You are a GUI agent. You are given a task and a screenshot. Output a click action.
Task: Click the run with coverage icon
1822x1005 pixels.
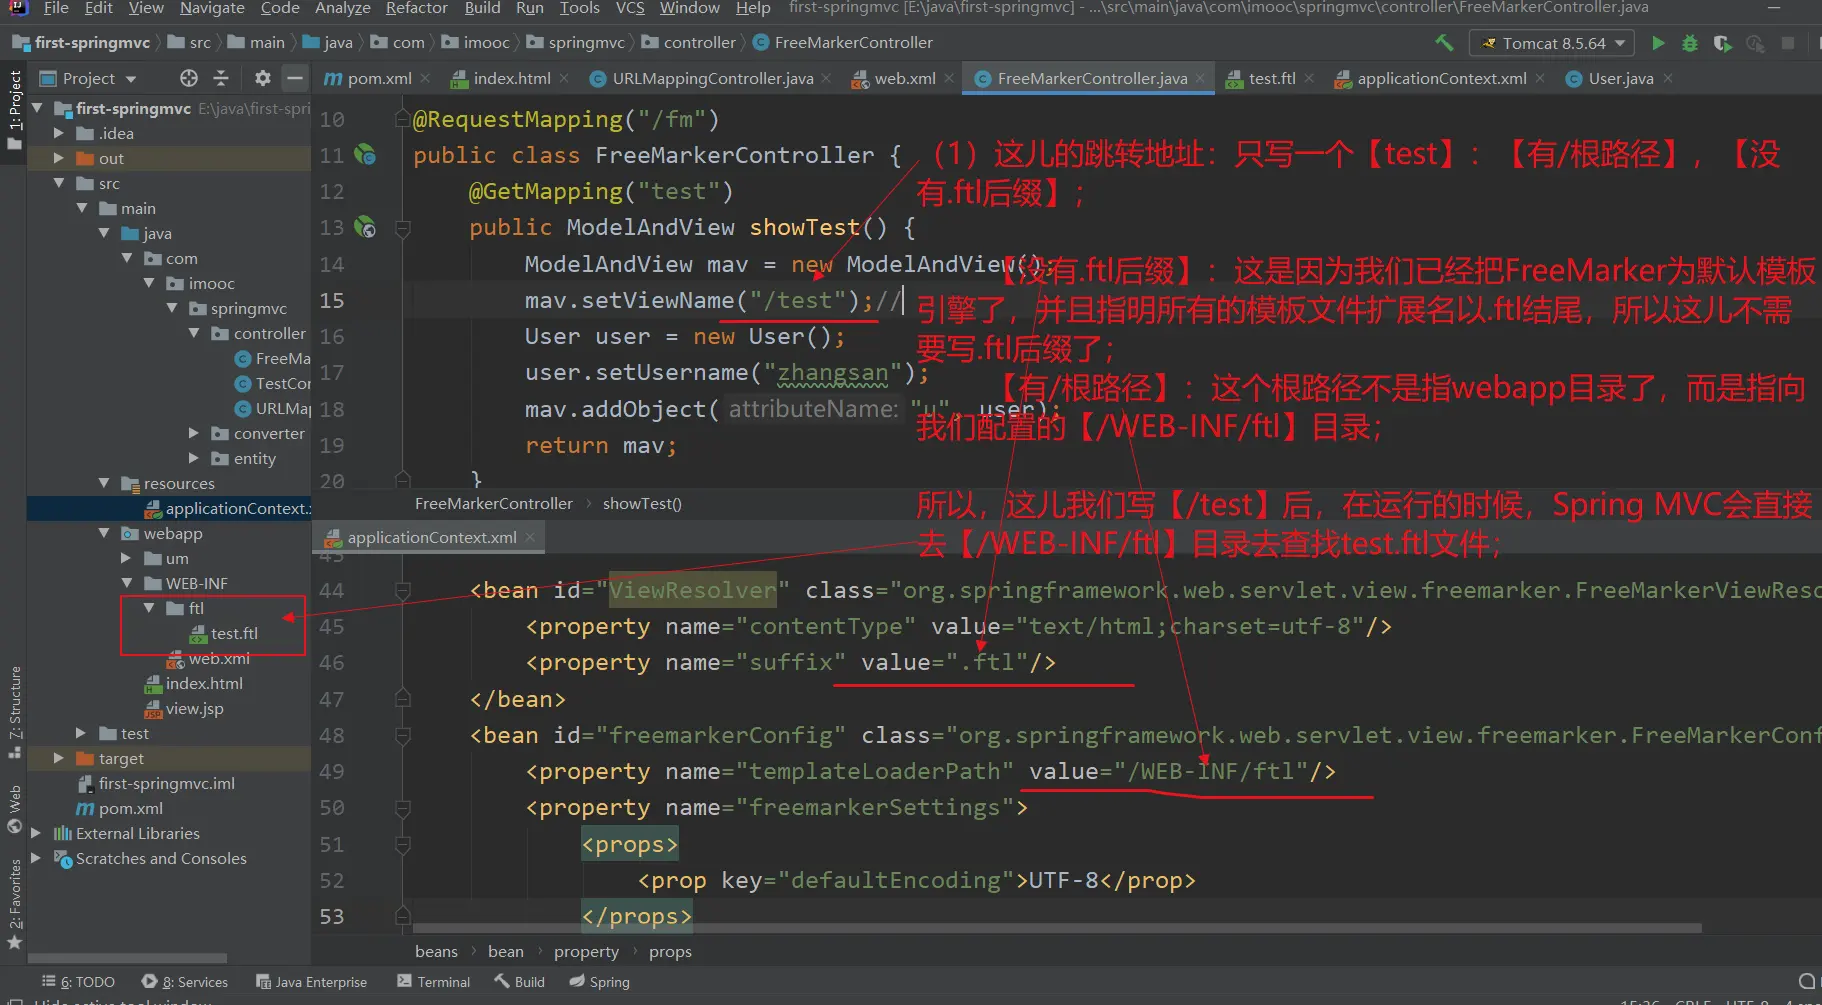1722,43
